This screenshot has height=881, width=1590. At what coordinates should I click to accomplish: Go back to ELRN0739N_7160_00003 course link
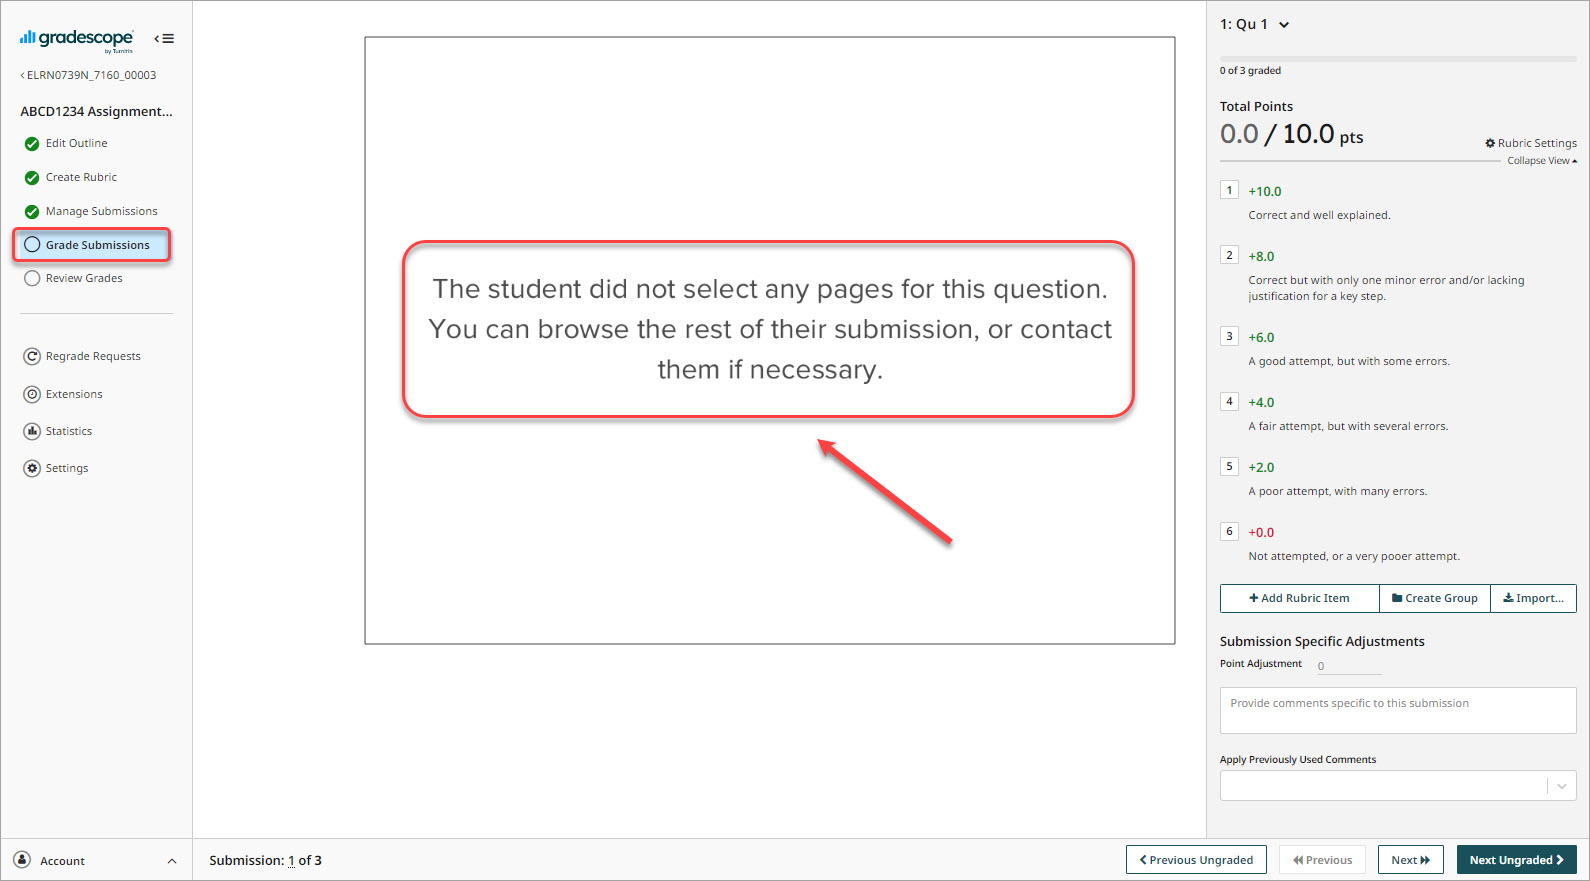pyautogui.click(x=88, y=75)
